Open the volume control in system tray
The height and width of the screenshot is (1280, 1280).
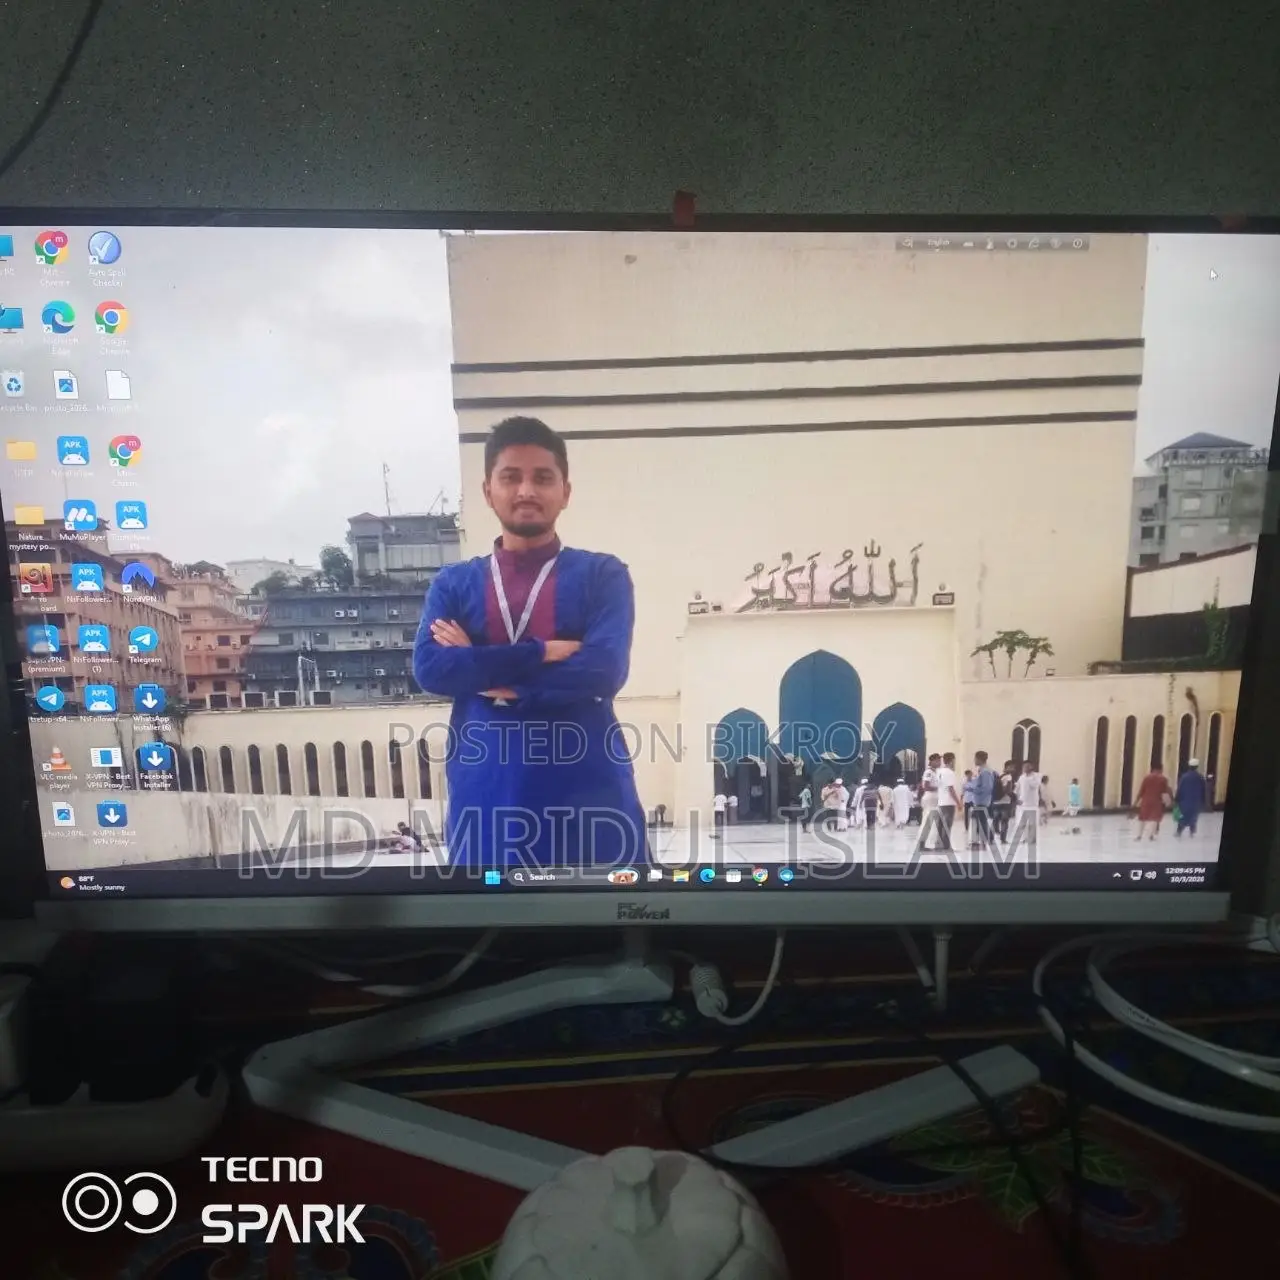point(1150,875)
